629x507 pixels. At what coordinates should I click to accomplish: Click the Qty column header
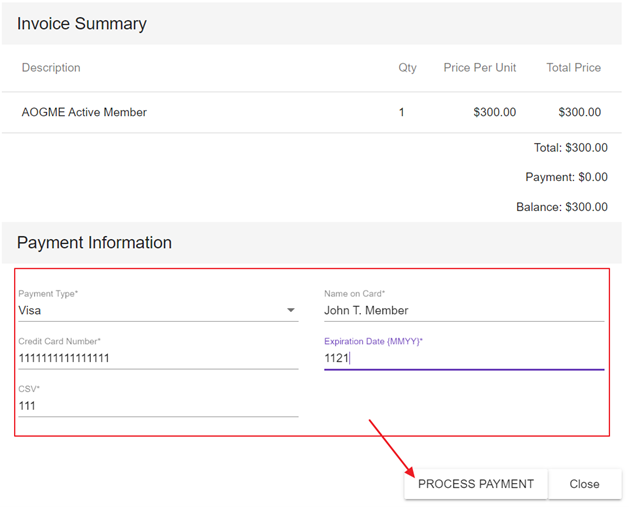(x=407, y=67)
